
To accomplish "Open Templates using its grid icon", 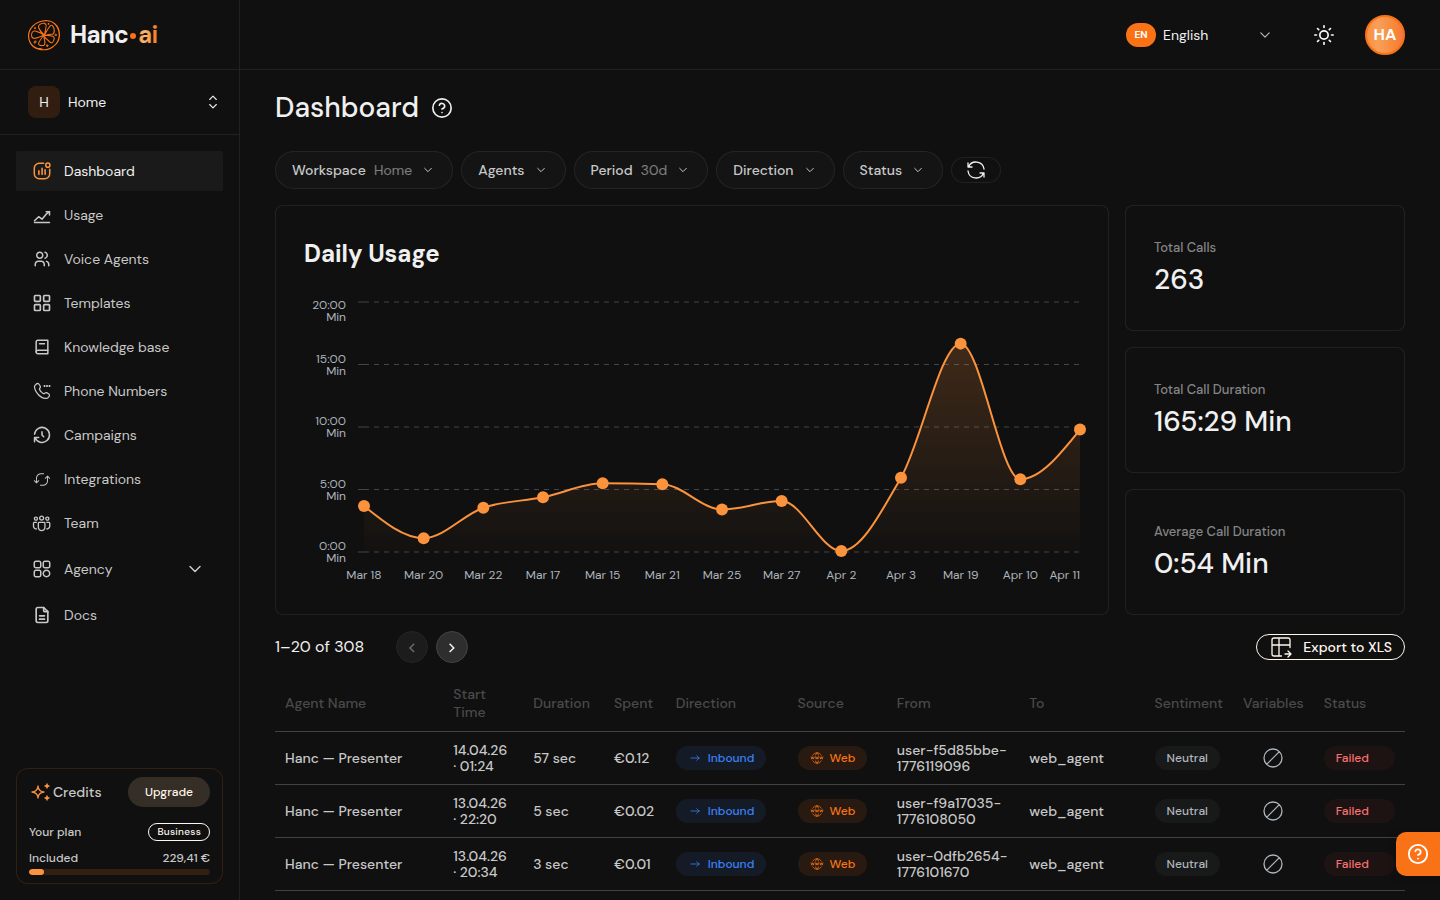I will pos(41,303).
